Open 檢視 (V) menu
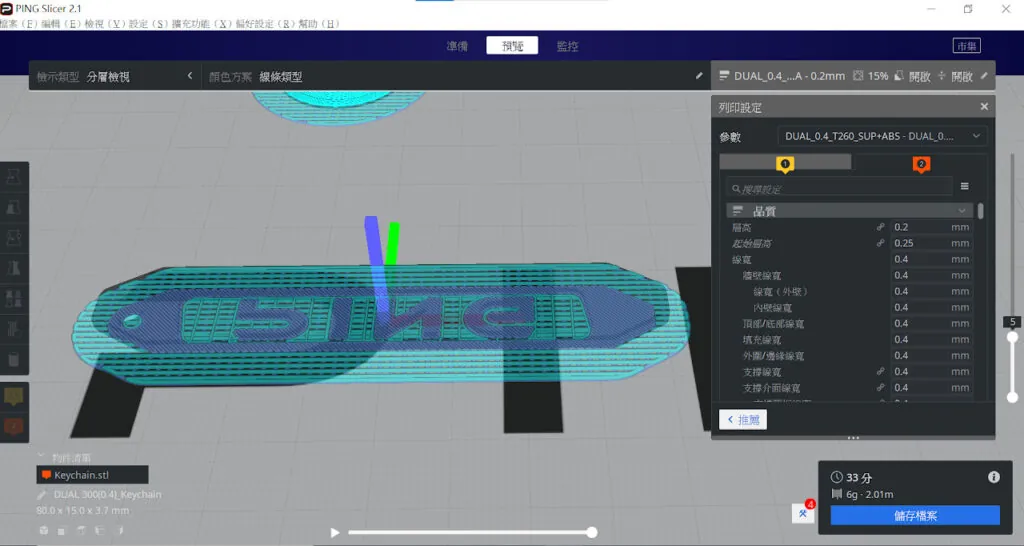The image size is (1024, 546). (104, 24)
